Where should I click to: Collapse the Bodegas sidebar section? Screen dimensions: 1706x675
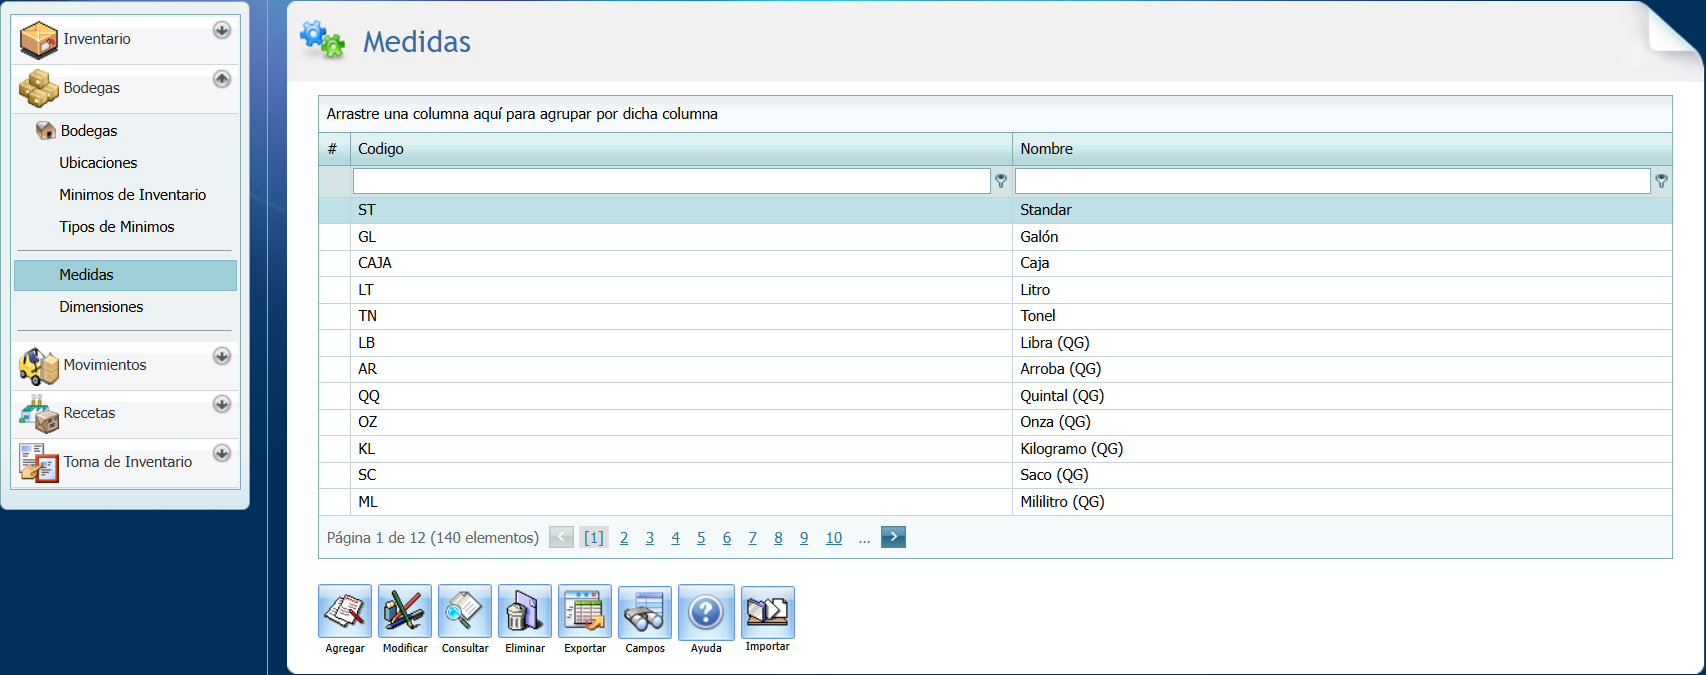(x=222, y=79)
